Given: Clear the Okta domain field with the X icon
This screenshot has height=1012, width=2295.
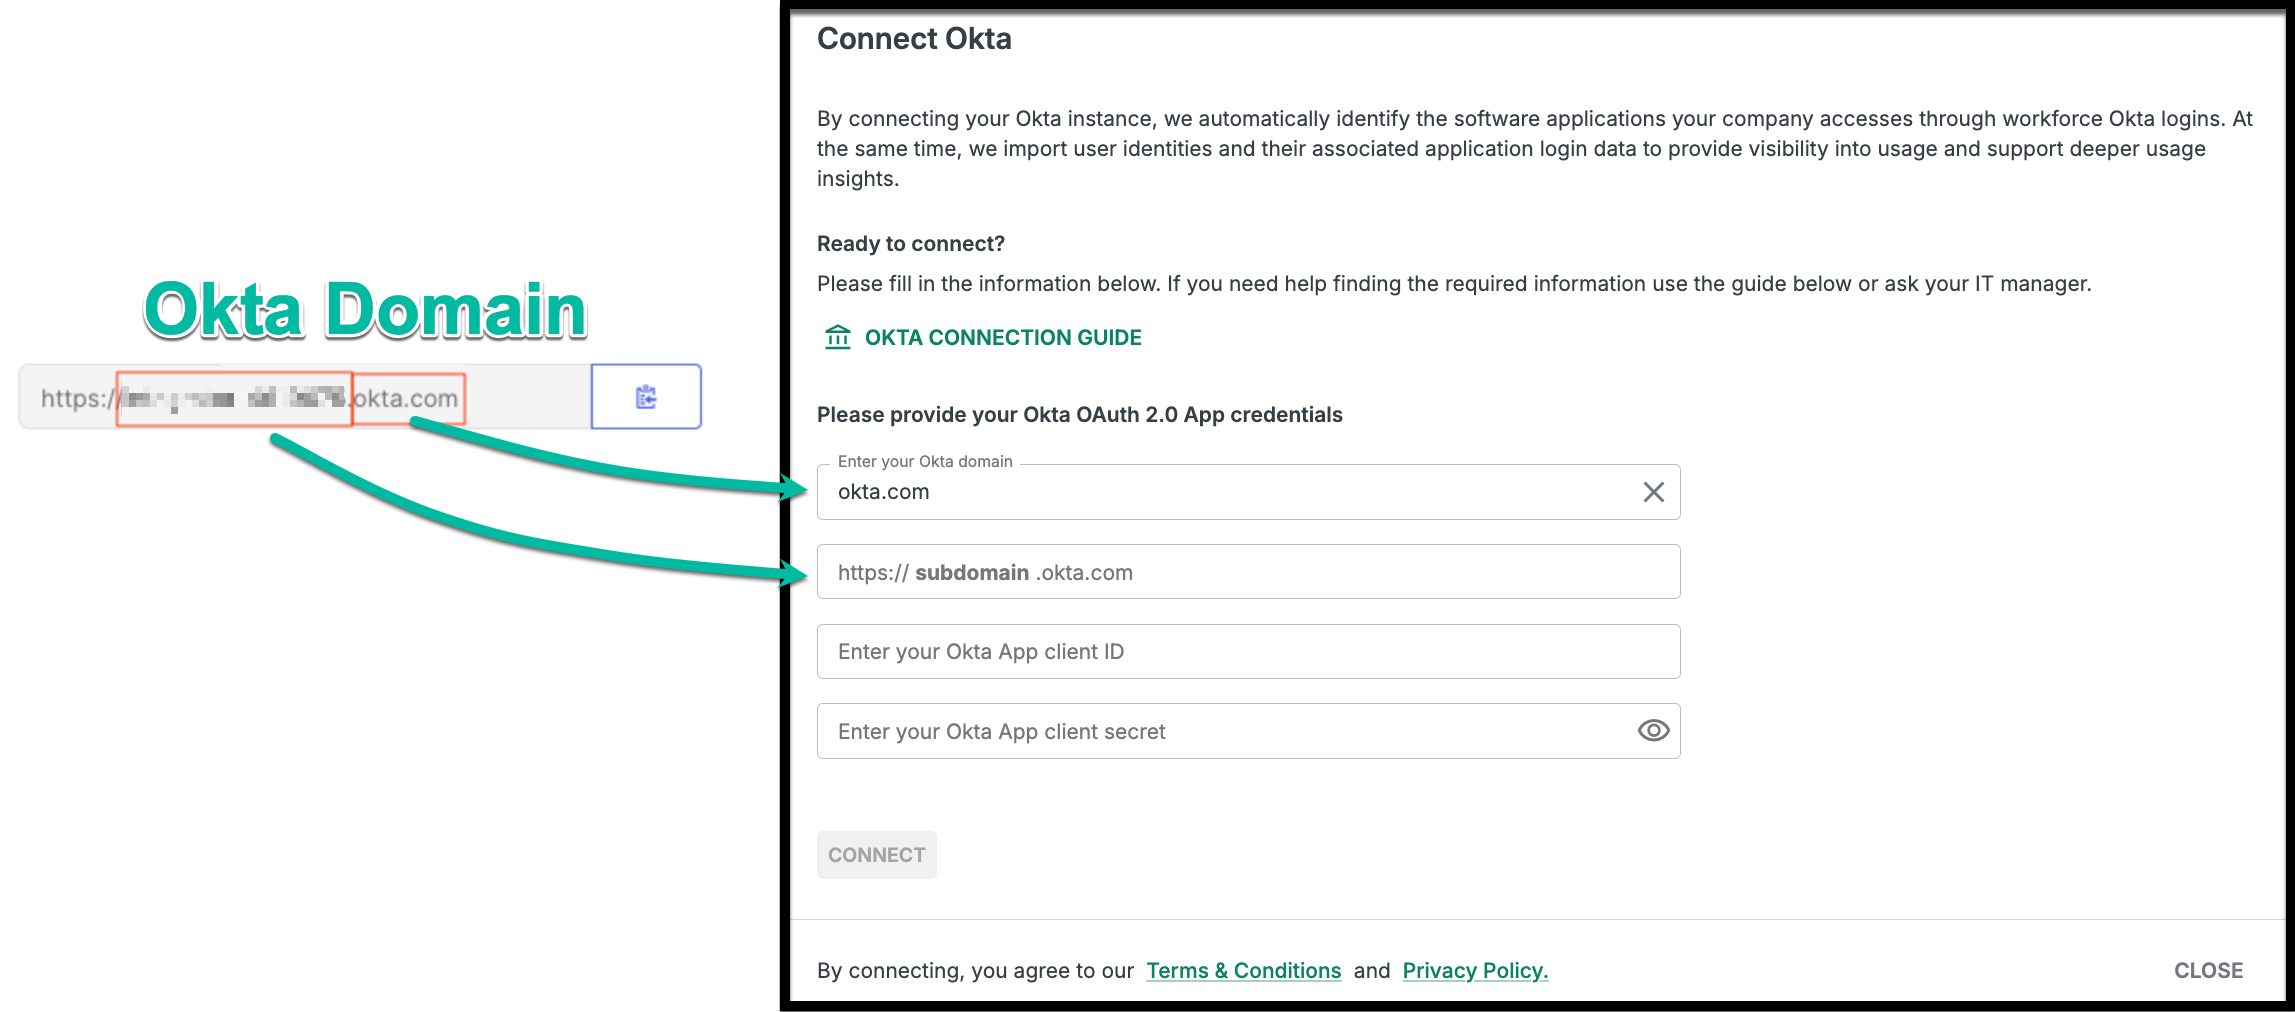Looking at the screenshot, I should point(1653,492).
